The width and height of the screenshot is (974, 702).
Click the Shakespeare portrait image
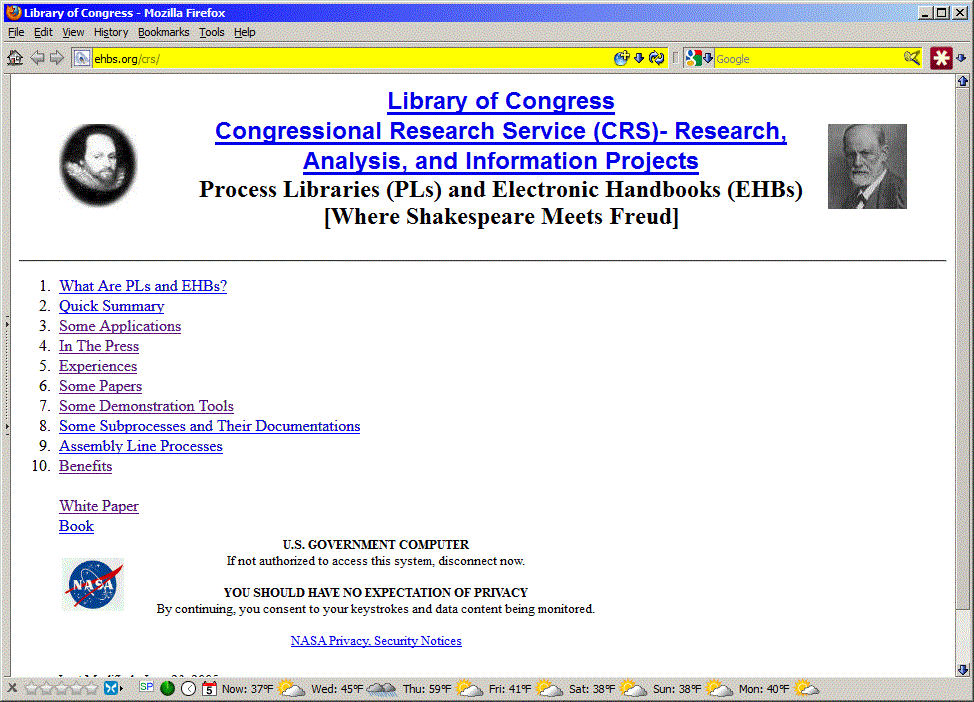tap(98, 165)
